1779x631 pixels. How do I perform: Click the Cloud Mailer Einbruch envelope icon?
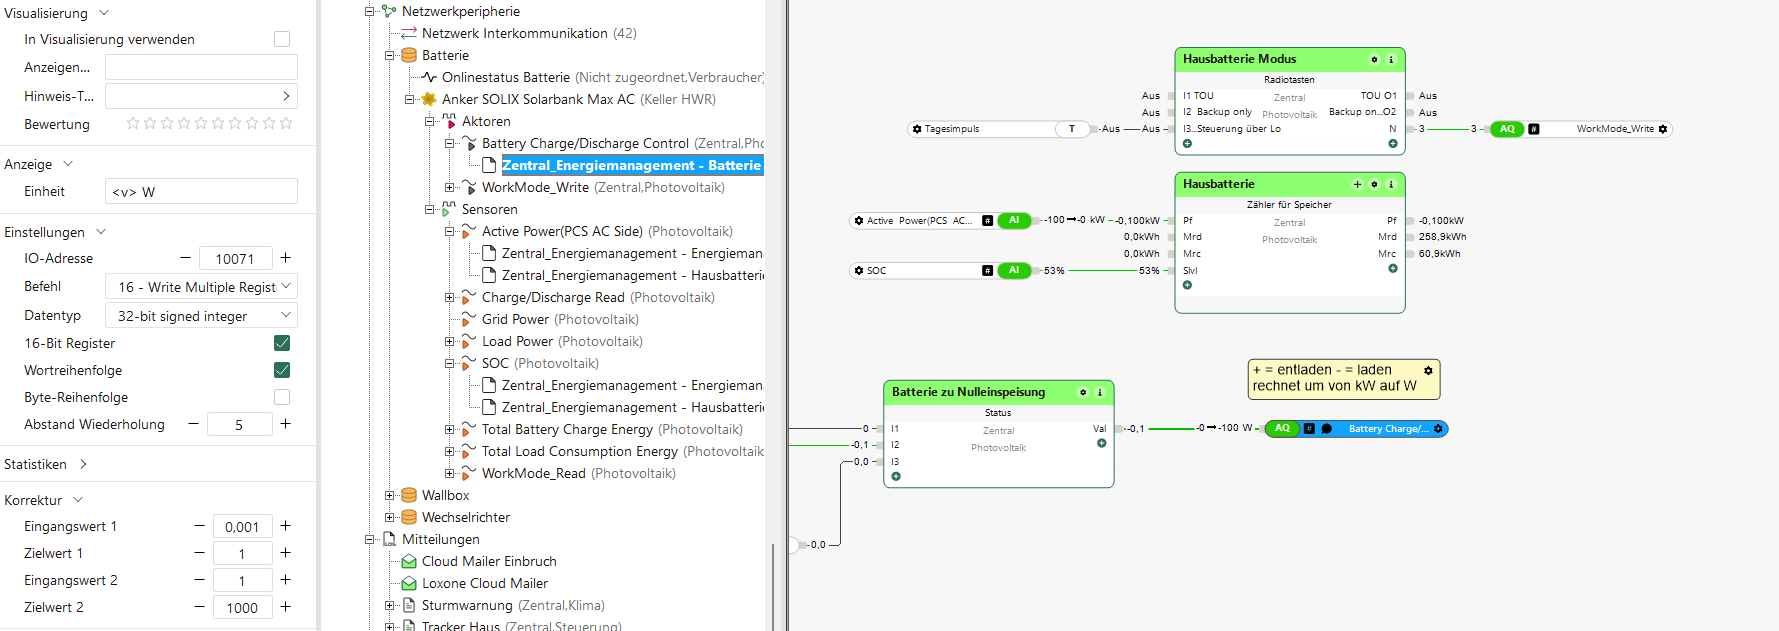point(409,561)
